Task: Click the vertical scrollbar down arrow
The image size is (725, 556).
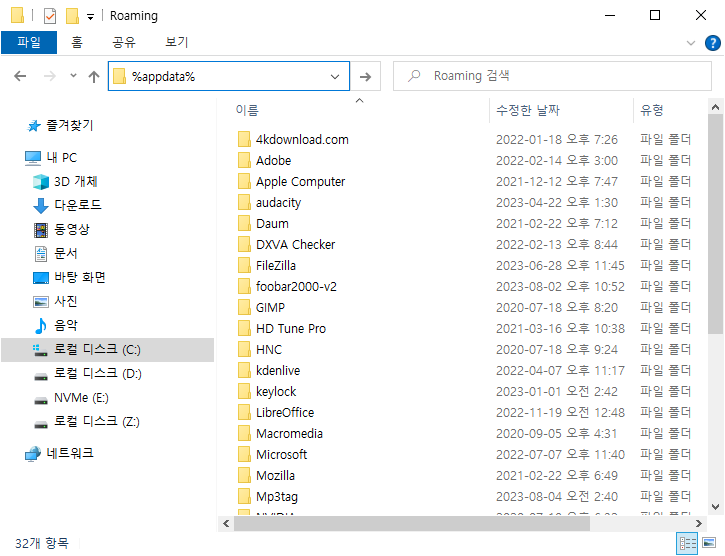Action: (715, 507)
